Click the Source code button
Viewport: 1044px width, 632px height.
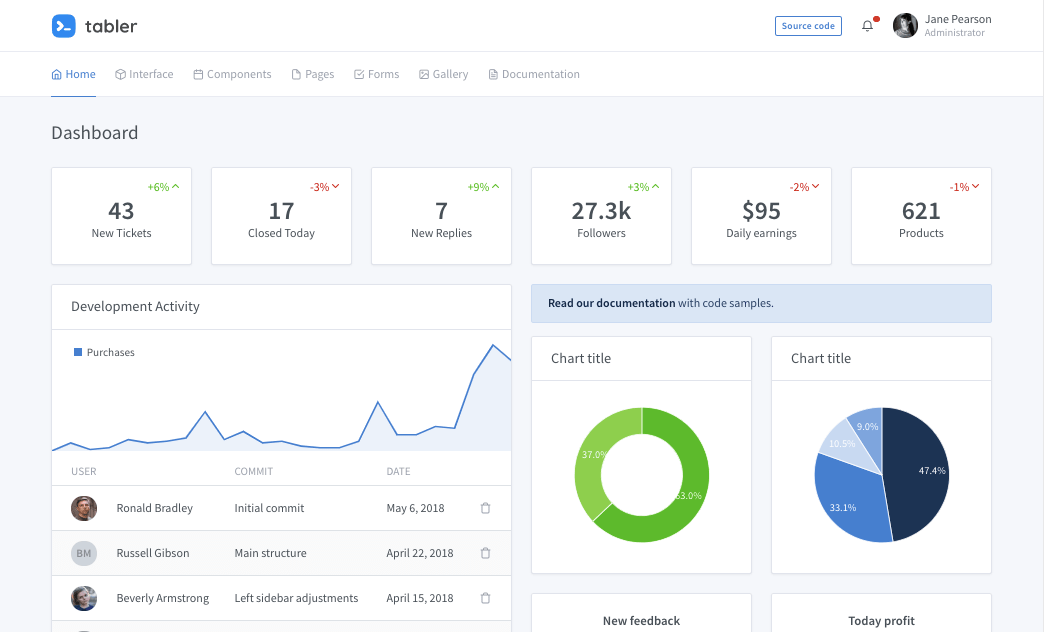[808, 25]
